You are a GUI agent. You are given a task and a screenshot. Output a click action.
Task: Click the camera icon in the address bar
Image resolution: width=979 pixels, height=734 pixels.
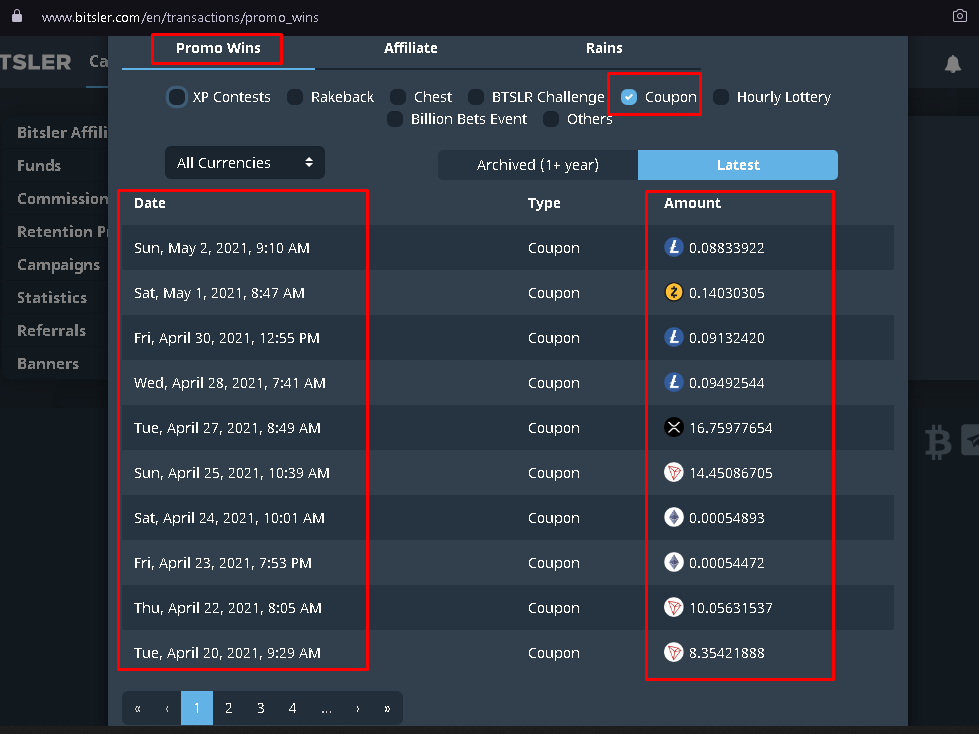point(960,16)
